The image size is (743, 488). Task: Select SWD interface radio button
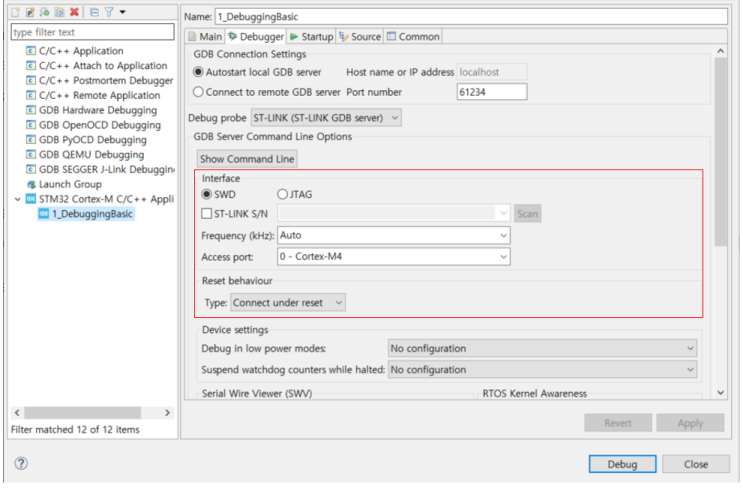[x=218, y=194]
